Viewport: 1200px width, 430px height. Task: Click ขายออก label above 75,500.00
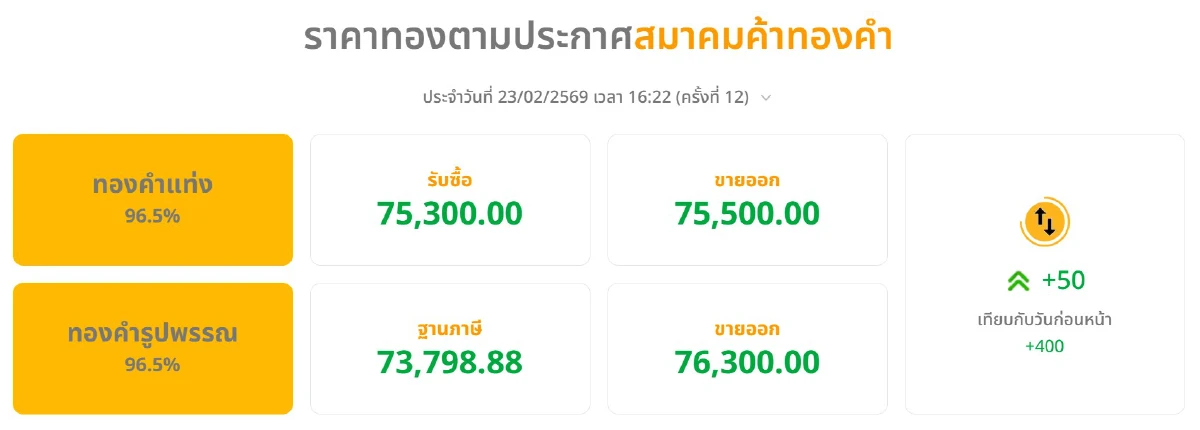pos(747,181)
